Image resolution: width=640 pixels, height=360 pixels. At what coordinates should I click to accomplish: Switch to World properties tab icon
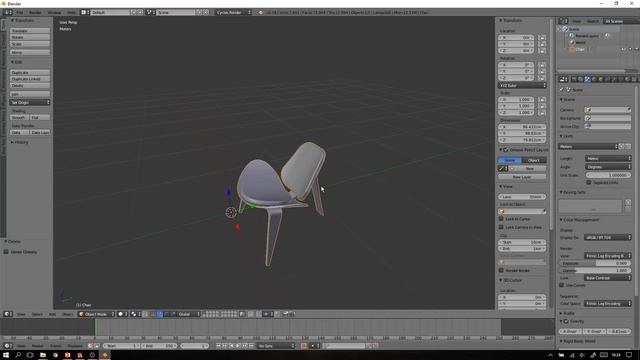point(594,79)
